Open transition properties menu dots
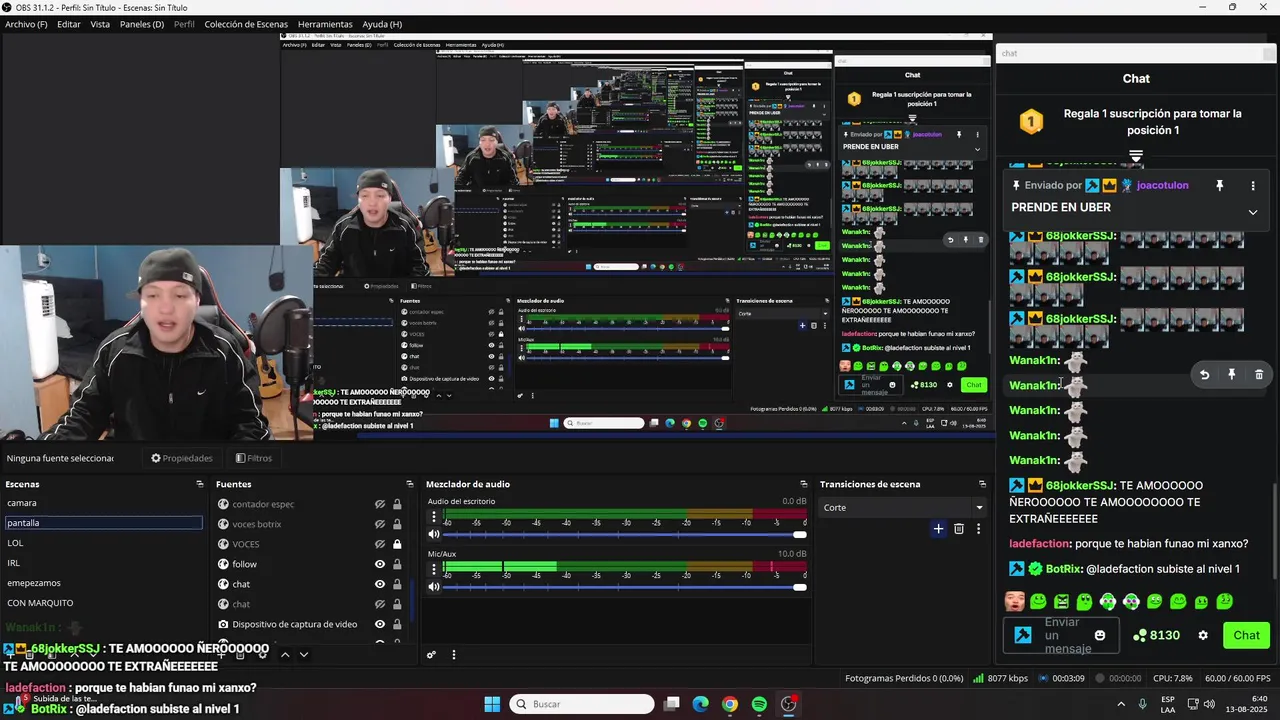The width and height of the screenshot is (1280, 720). [978, 529]
